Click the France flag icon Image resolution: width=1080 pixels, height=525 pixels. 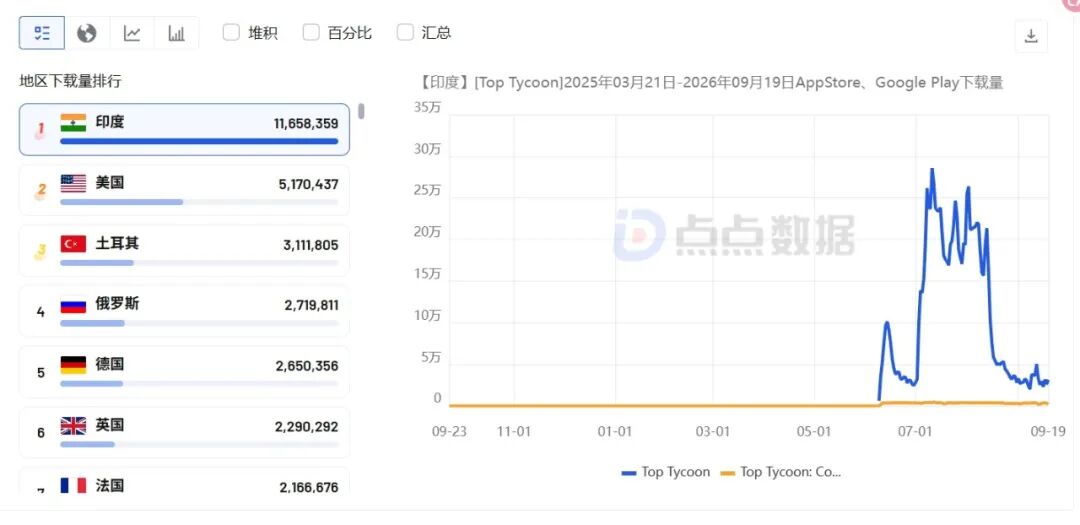(x=73, y=485)
